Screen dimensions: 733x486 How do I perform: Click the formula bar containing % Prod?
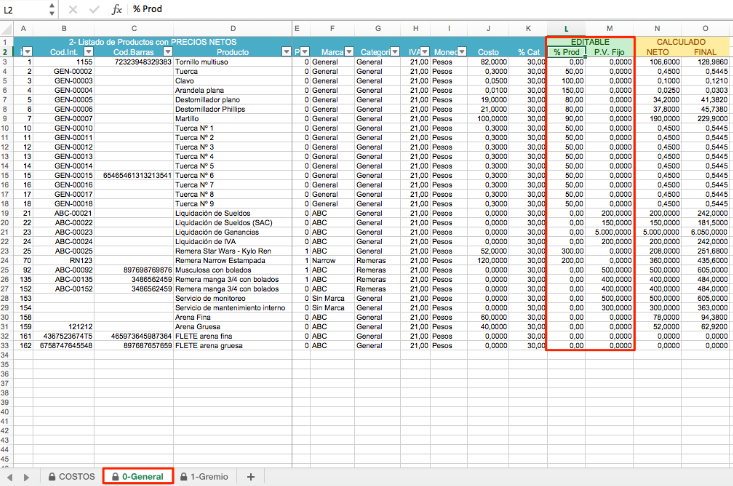point(430,9)
